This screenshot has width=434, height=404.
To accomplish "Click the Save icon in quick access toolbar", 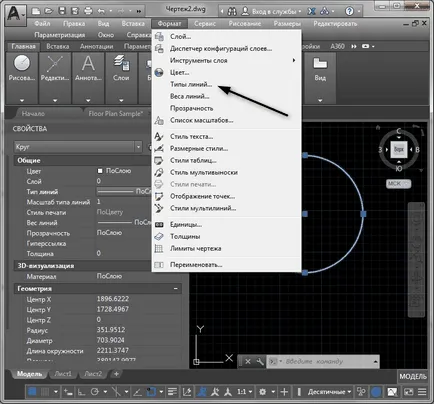I will click(x=62, y=11).
